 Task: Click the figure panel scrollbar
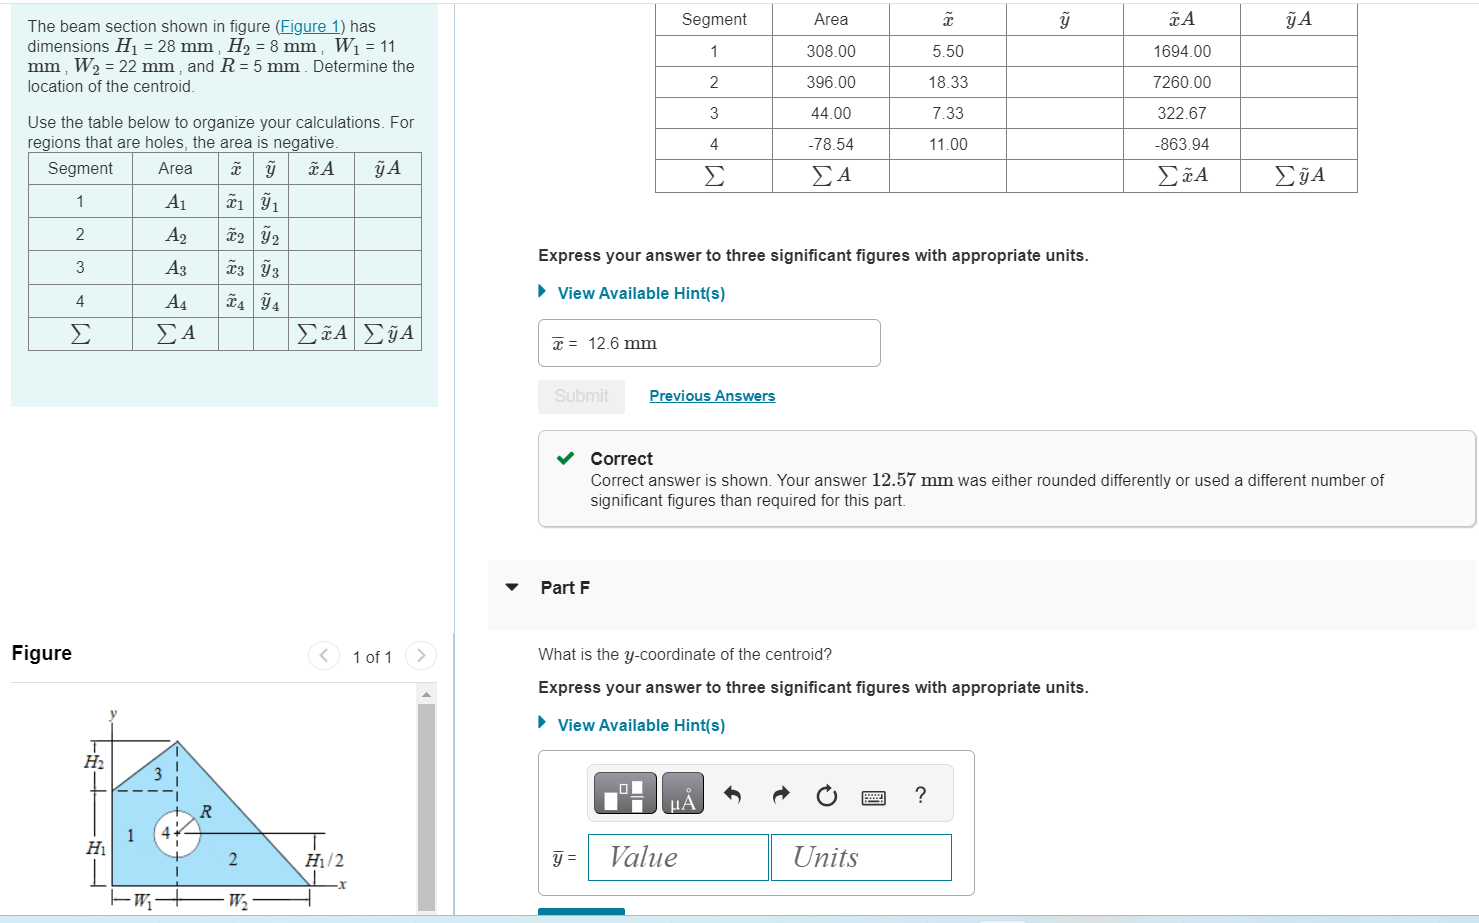click(429, 800)
